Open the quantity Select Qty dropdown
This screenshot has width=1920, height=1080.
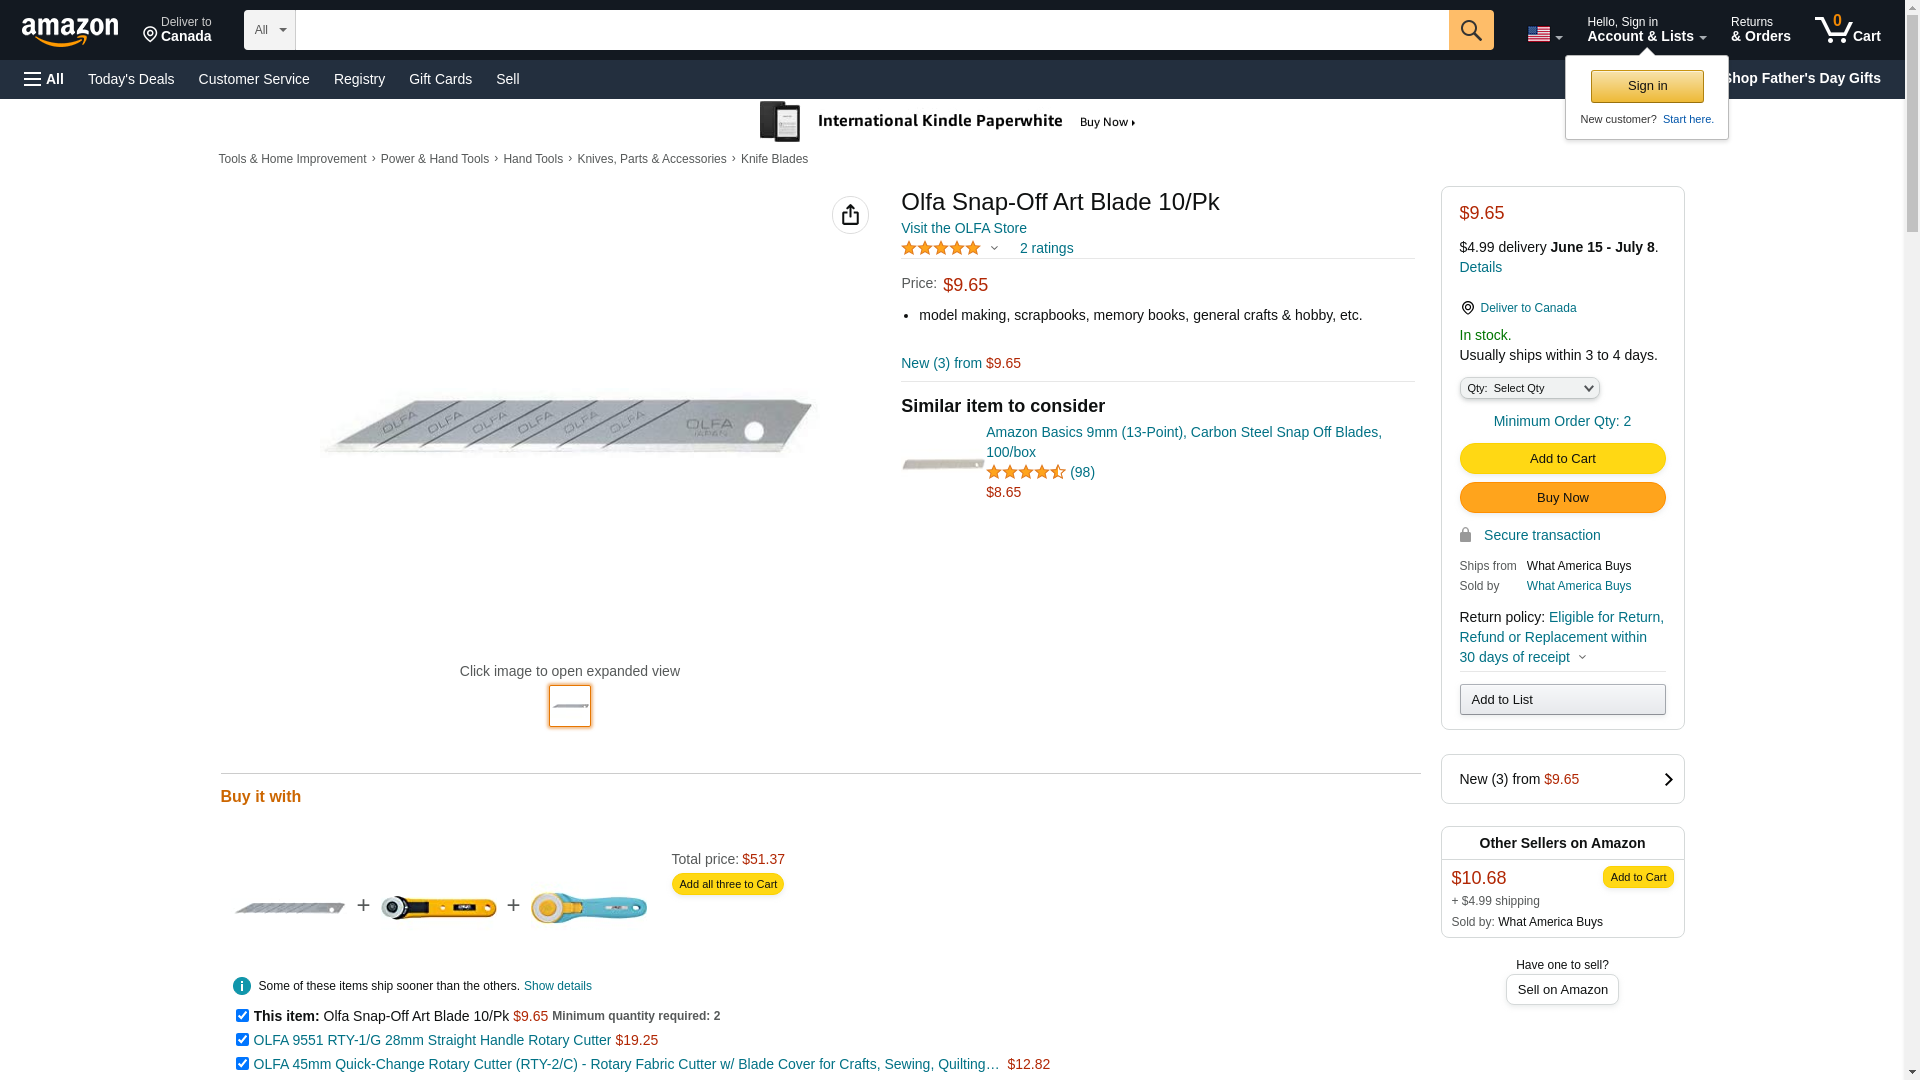coord(1529,388)
